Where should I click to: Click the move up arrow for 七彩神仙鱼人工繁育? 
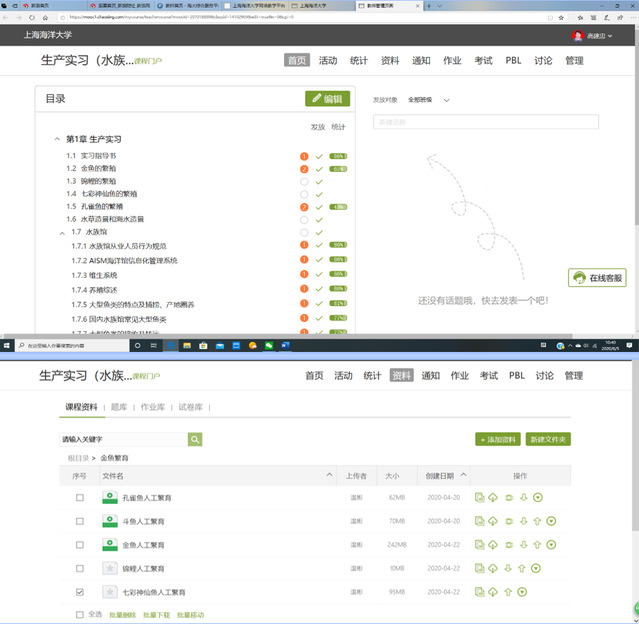tap(507, 592)
